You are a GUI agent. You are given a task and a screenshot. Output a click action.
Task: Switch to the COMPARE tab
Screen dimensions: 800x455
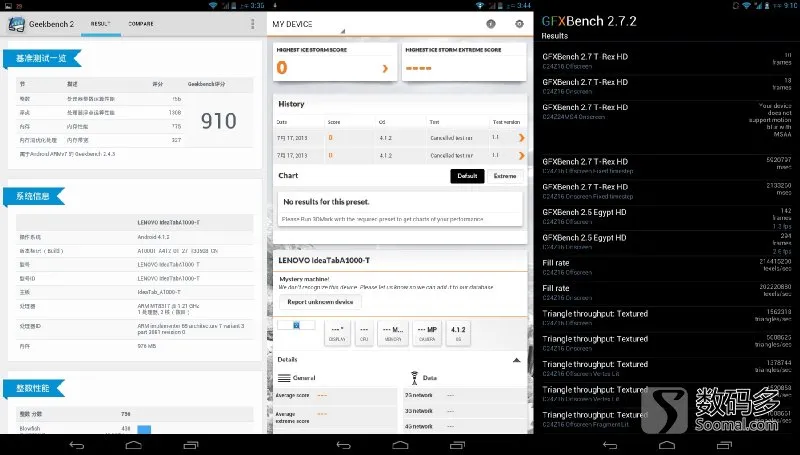(x=141, y=24)
